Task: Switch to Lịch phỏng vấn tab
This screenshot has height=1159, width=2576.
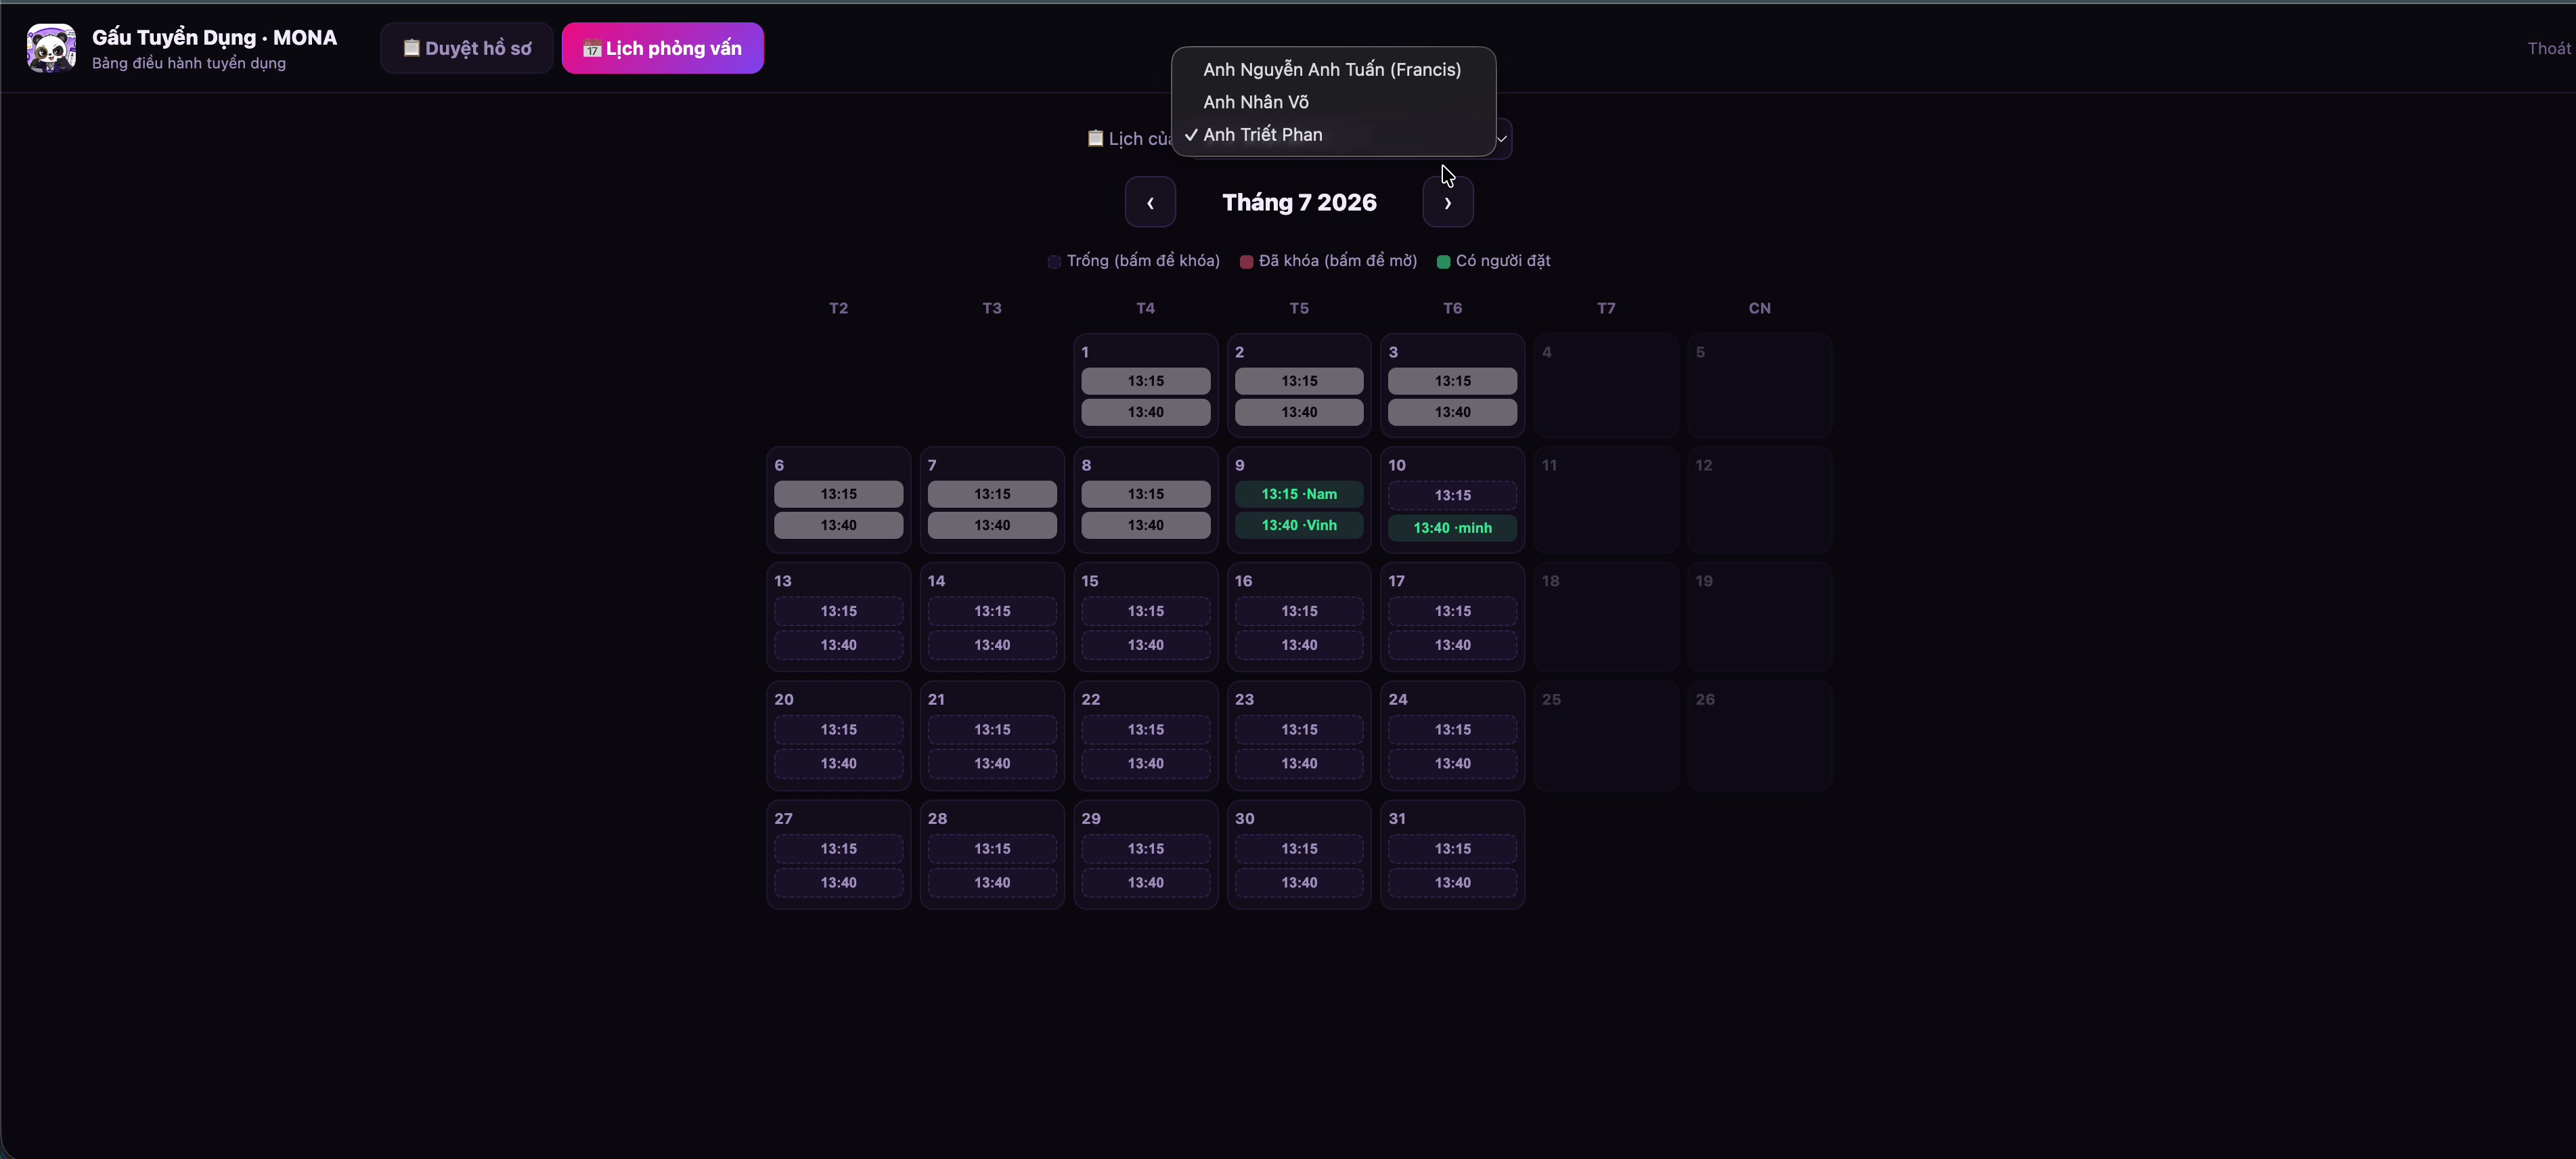Action: (x=662, y=48)
